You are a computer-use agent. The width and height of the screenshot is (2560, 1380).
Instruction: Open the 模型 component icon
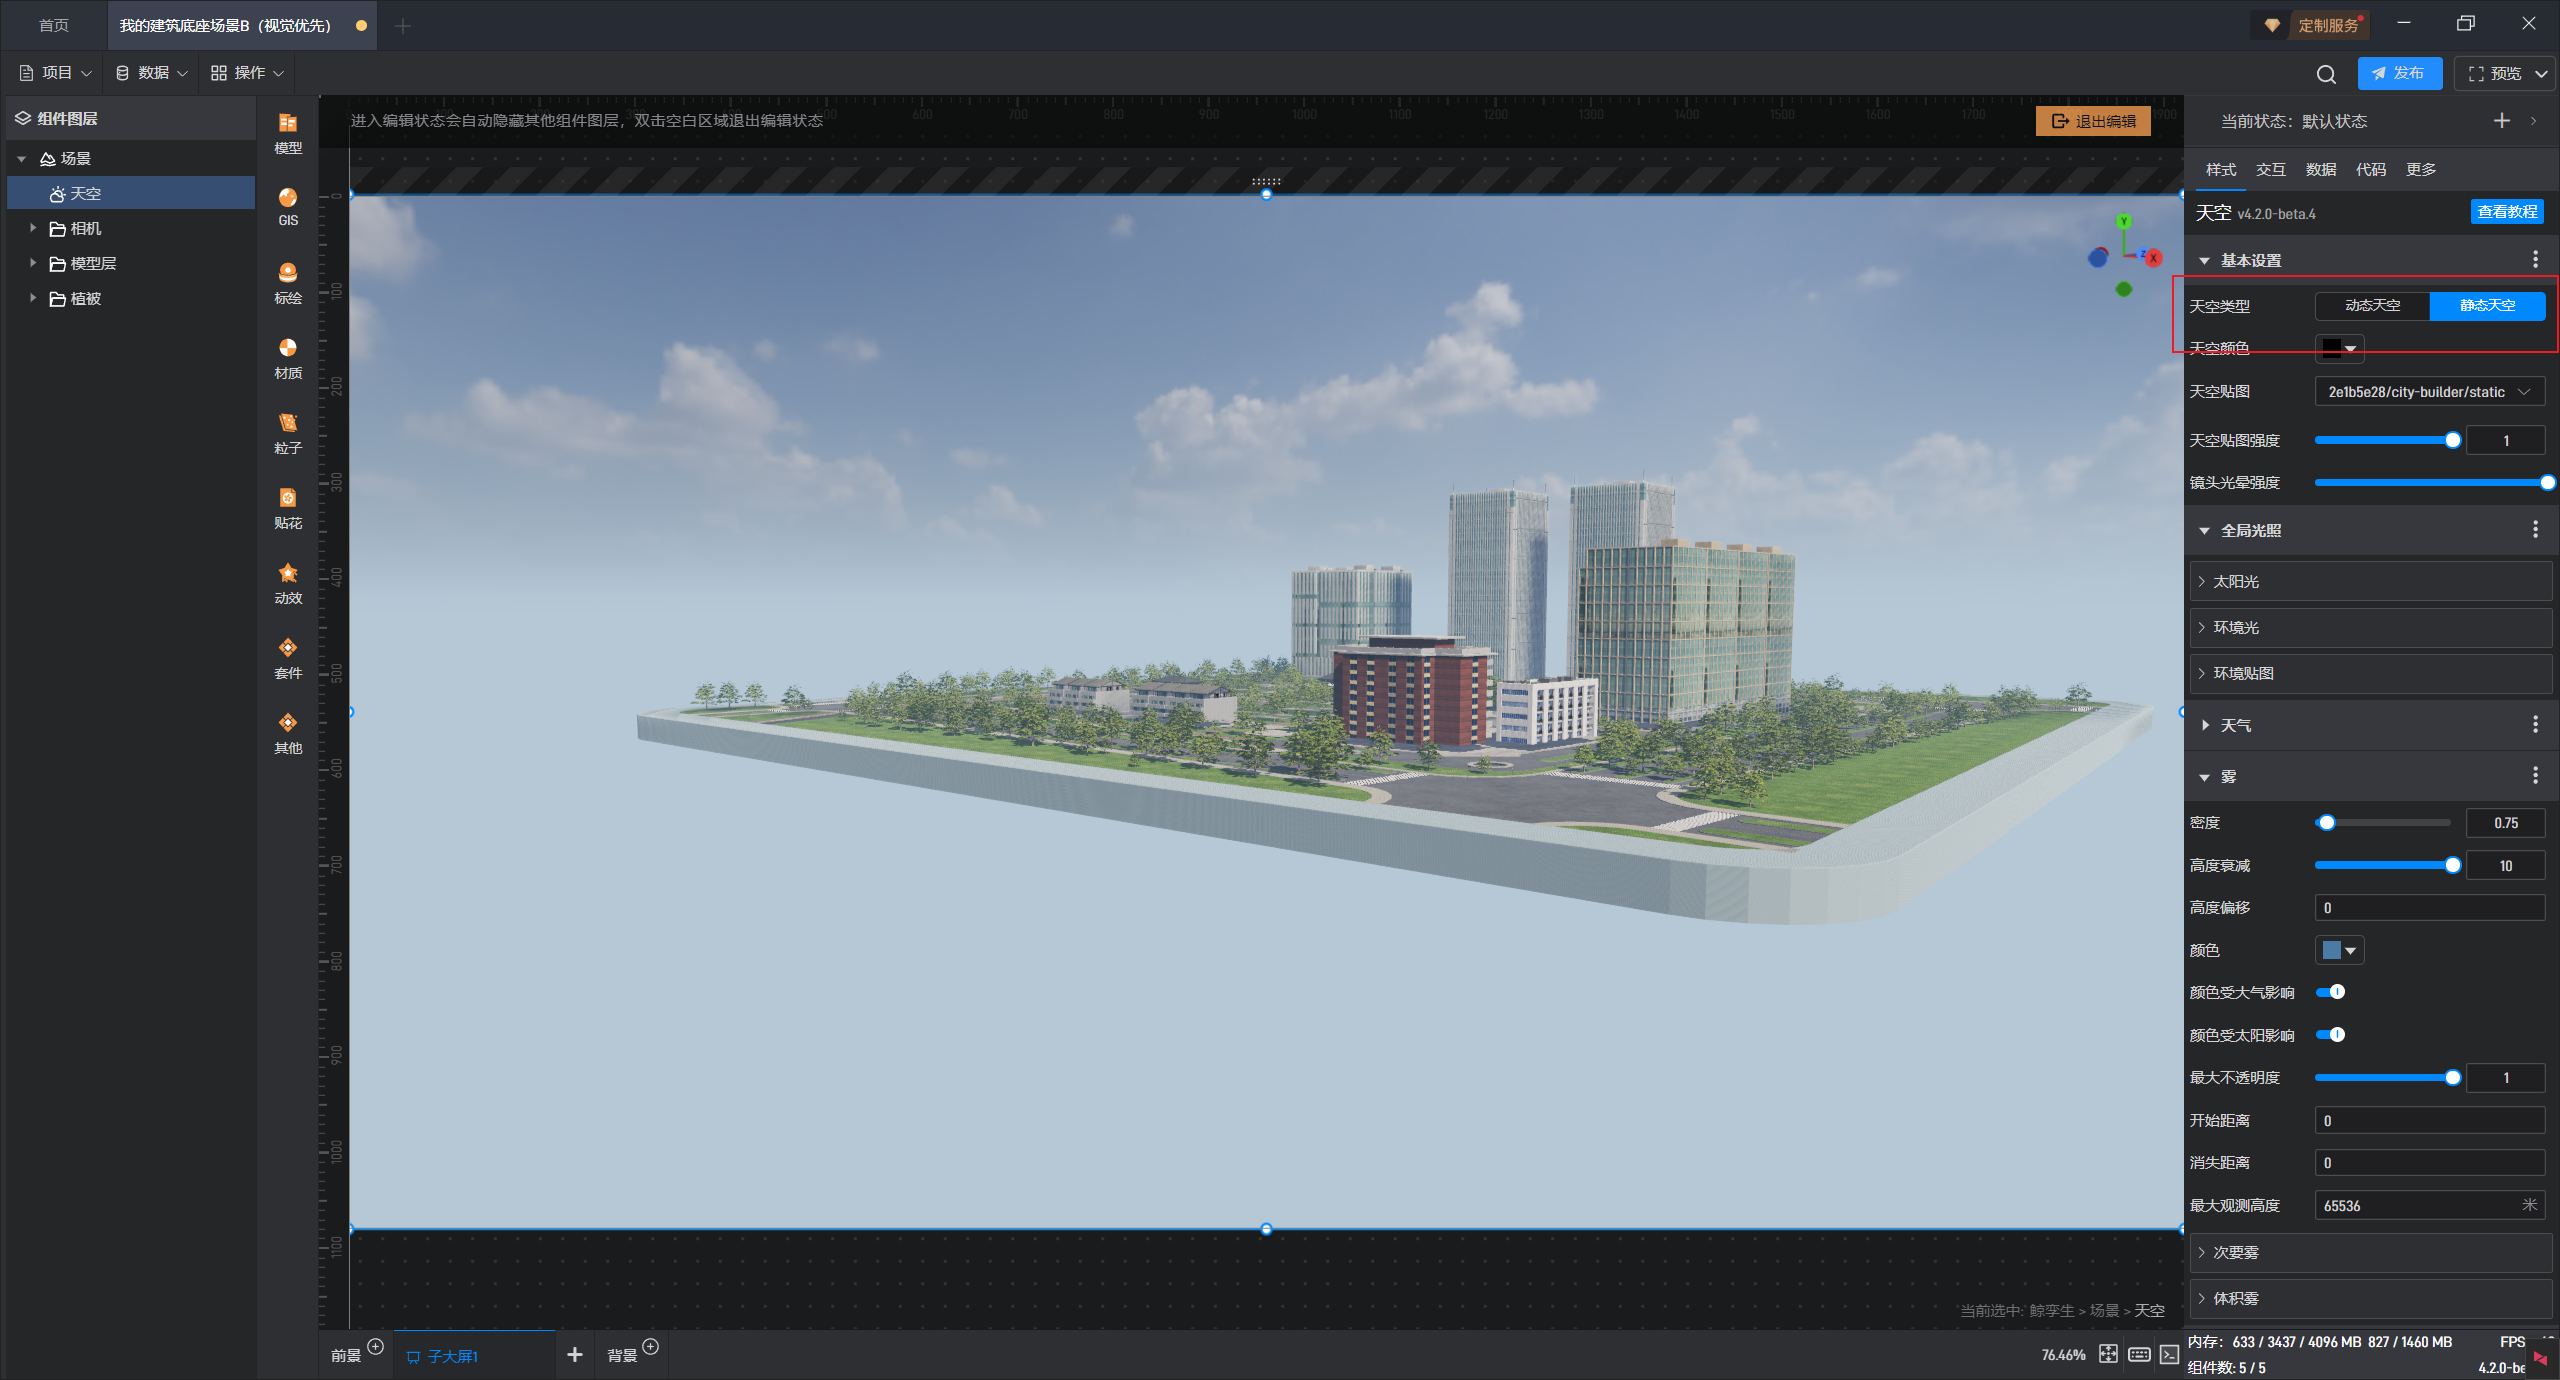(x=288, y=133)
